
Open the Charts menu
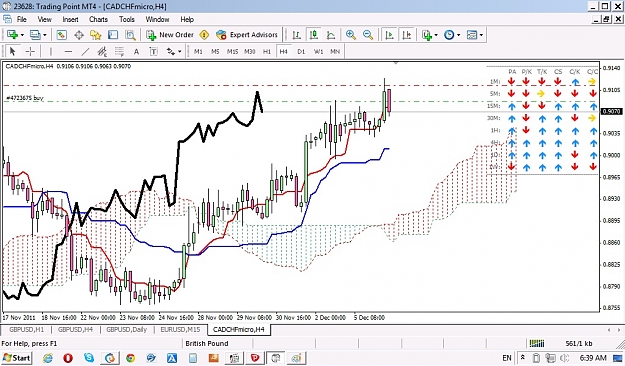coord(98,19)
